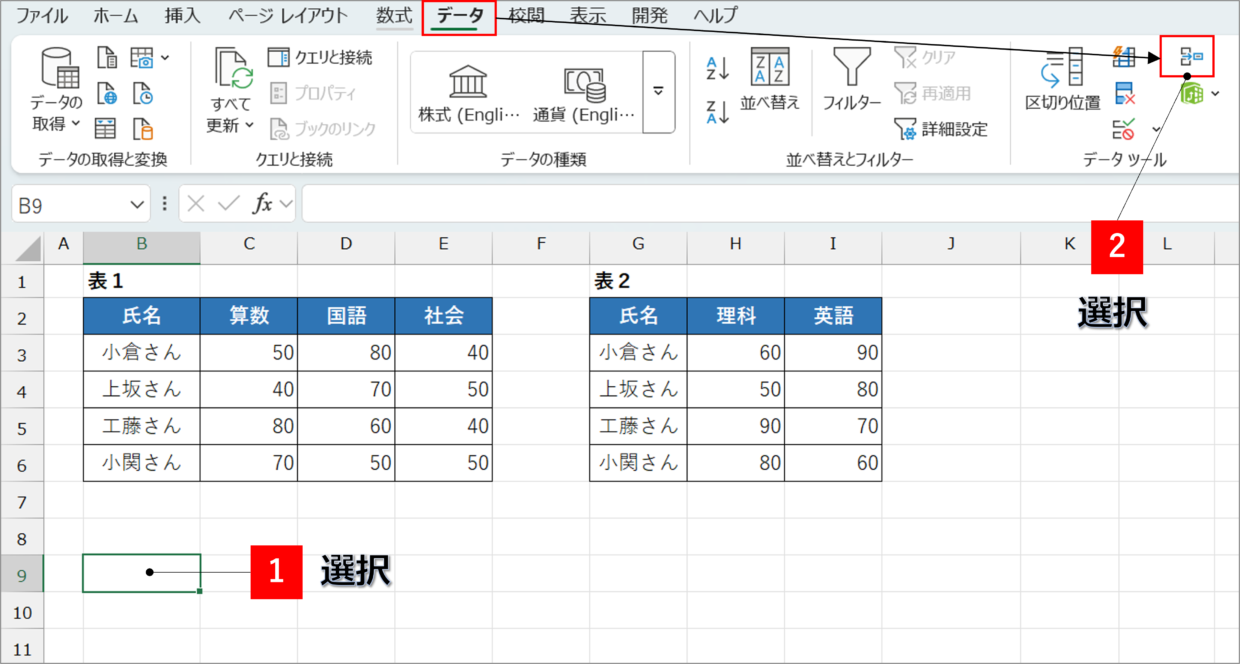1240x664 pixels.
Task: Select the 通貨 (Currencies) data type
Action: pyautogui.click(x=584, y=93)
